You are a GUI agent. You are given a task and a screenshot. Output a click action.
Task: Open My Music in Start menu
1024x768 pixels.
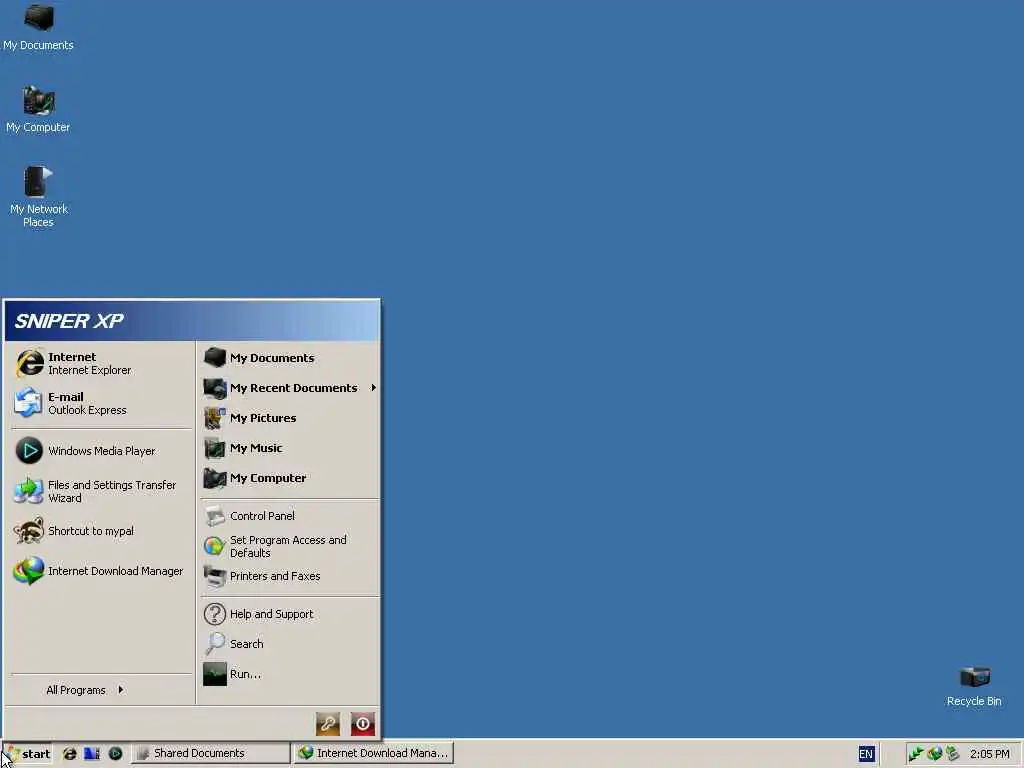290,448
